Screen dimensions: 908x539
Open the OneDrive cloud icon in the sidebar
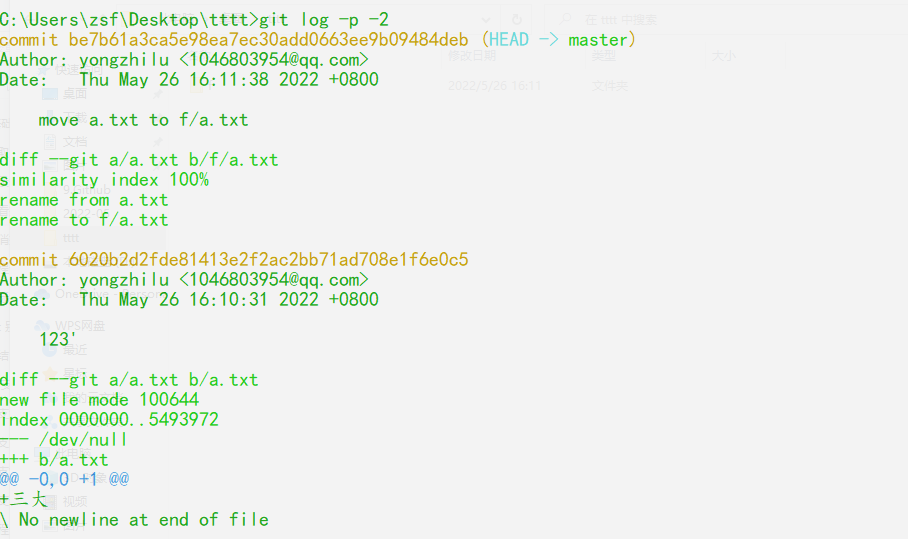[42, 294]
